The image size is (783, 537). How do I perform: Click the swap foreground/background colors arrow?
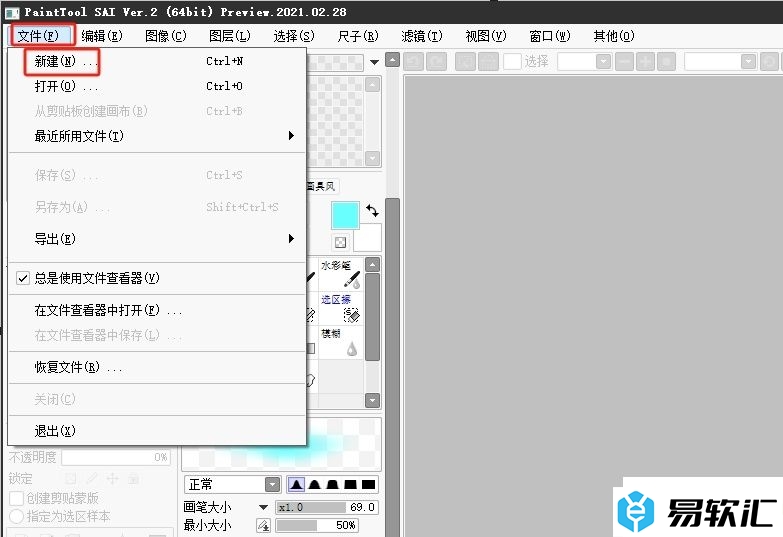373,211
